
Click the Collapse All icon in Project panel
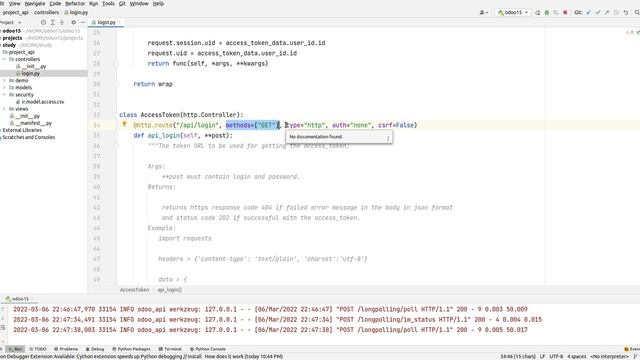click(62, 22)
